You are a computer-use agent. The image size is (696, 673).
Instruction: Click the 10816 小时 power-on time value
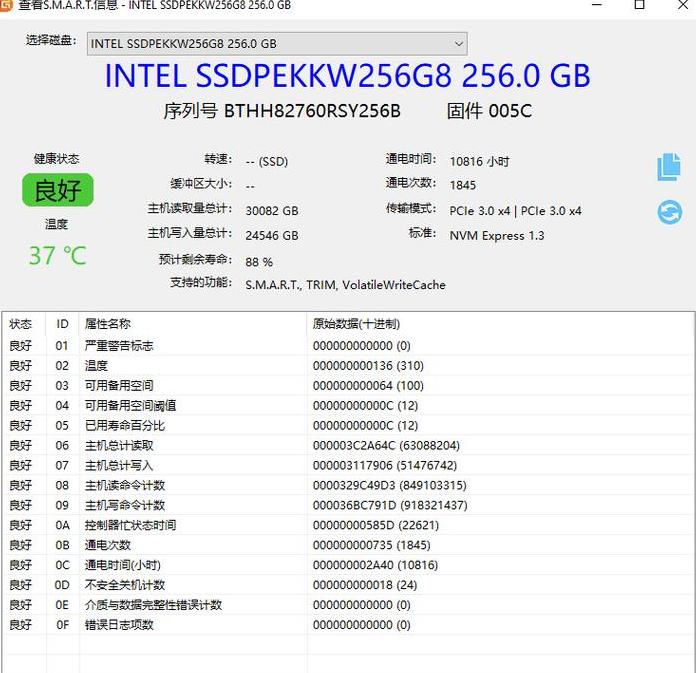[479, 161]
